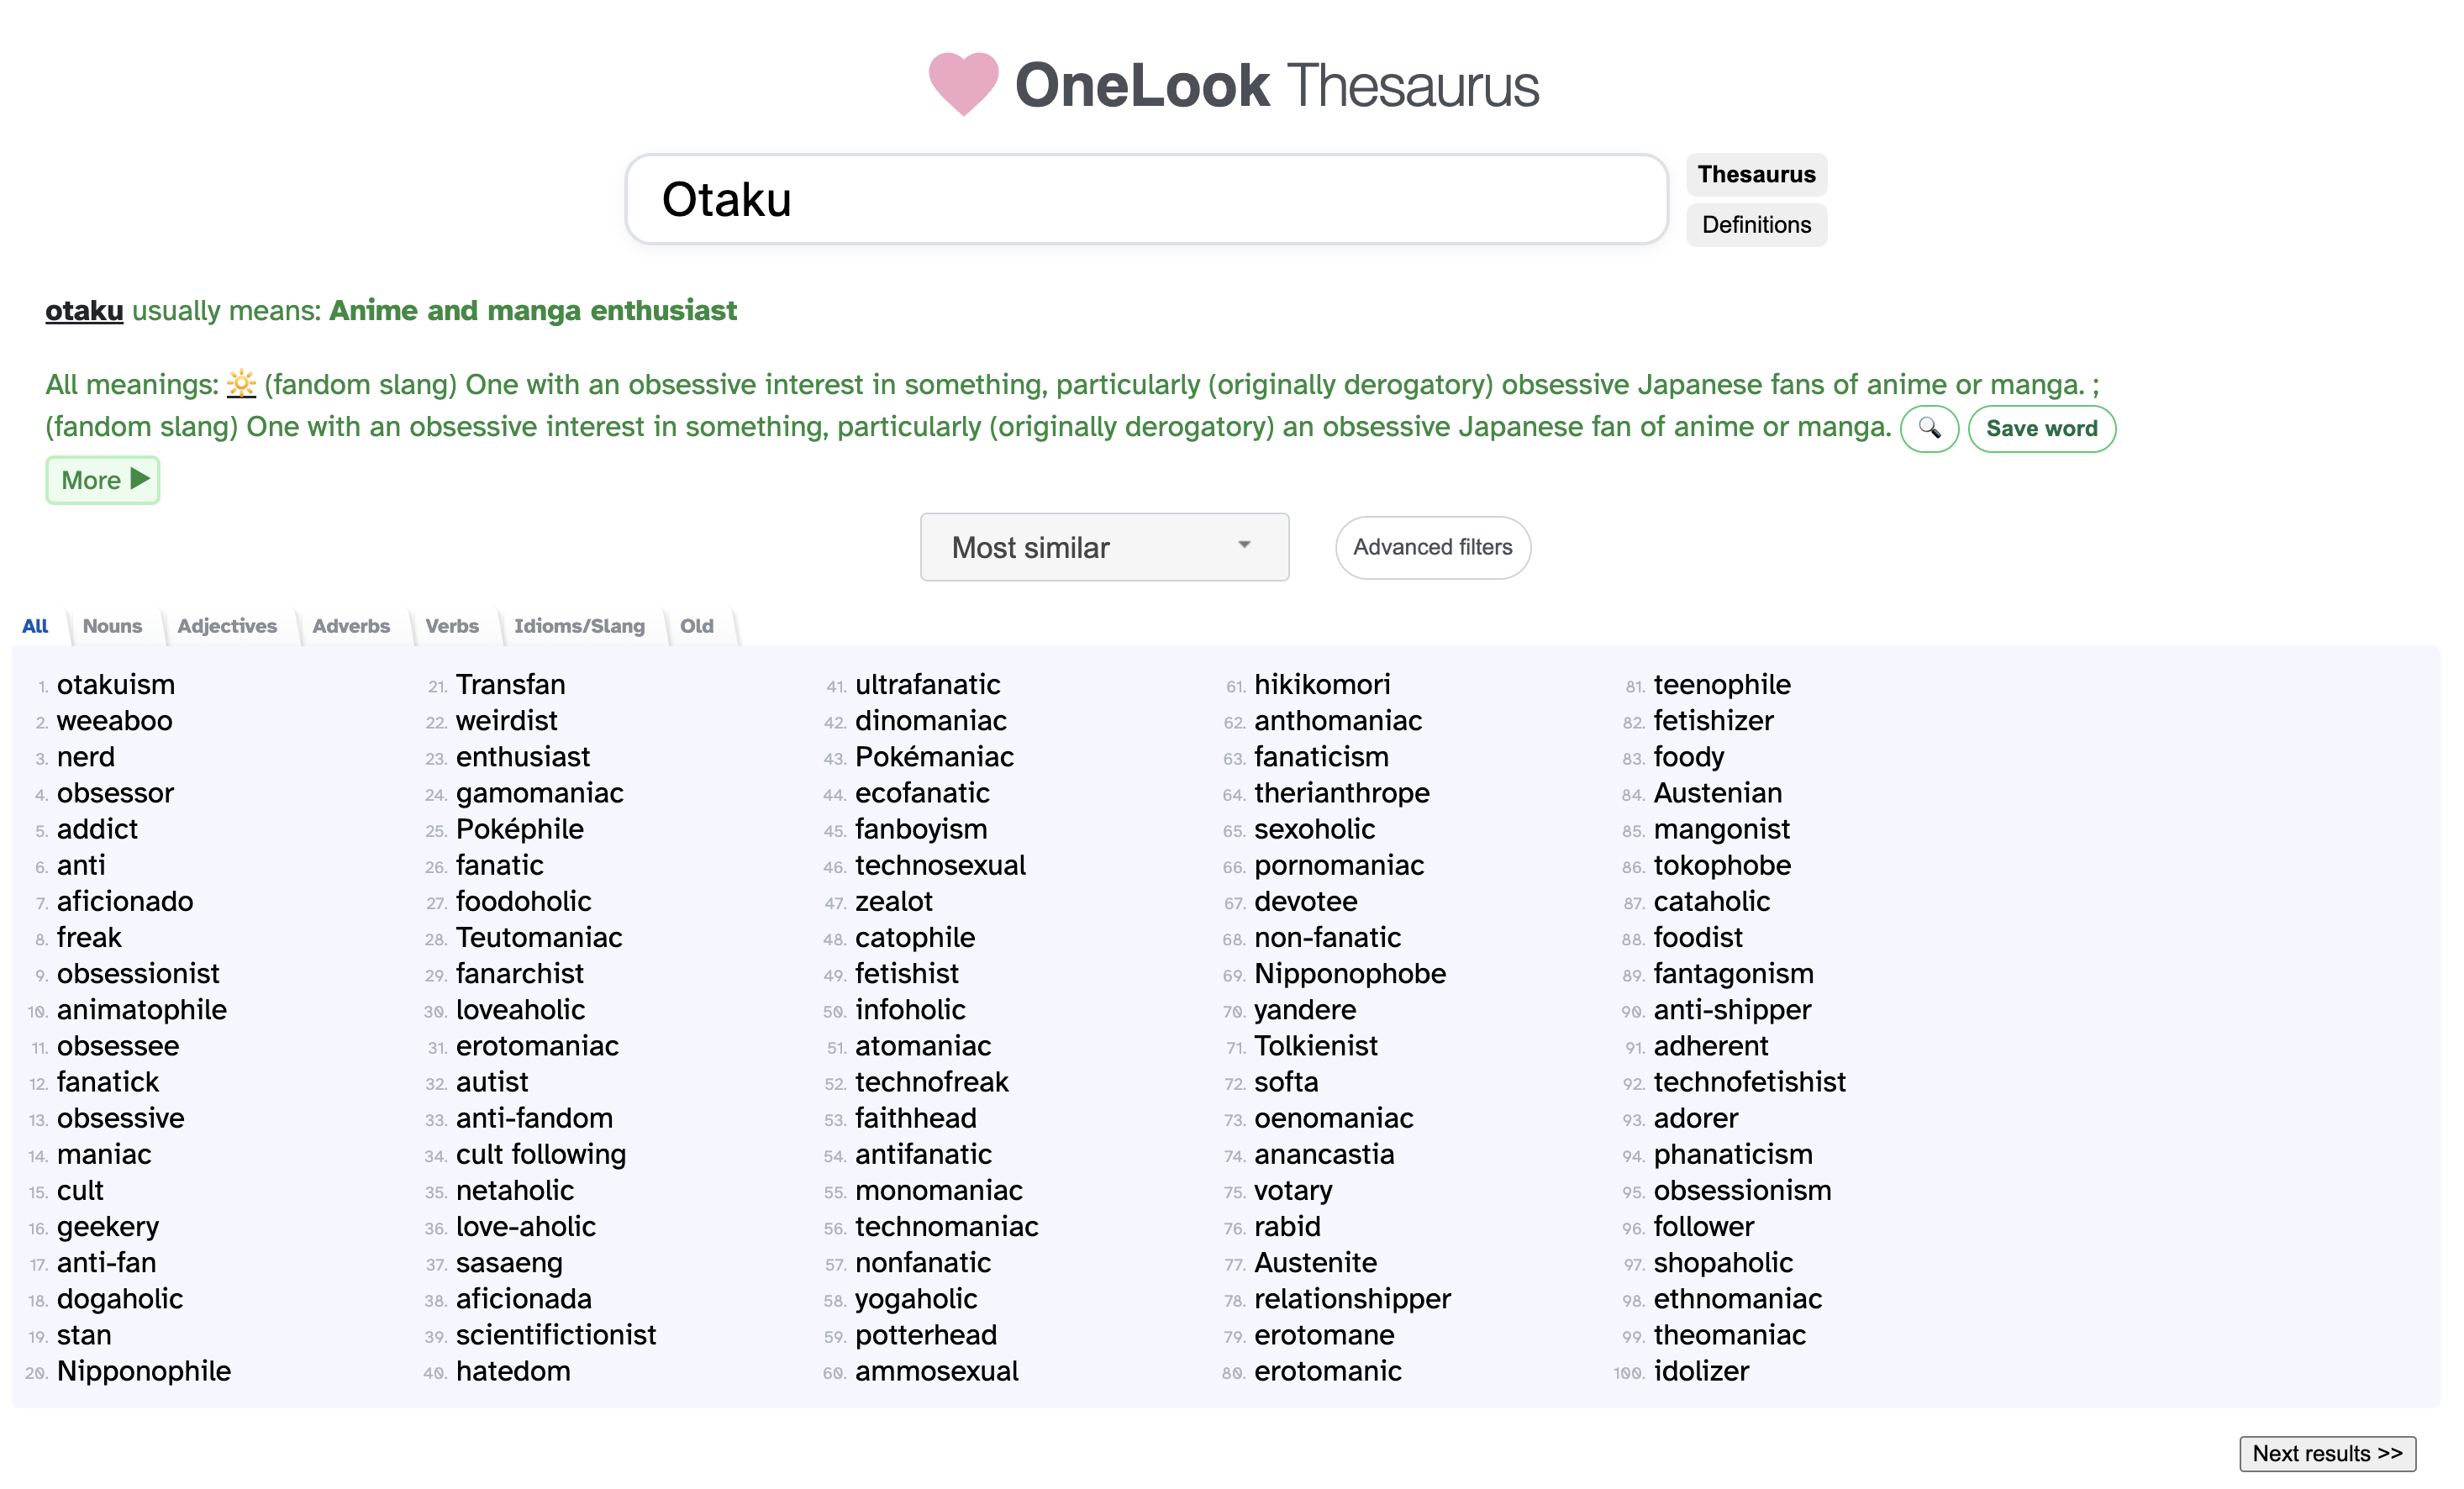Switch to the Idioms/Slang tab
Screen dimensions: 2464x1489
tap(580, 626)
